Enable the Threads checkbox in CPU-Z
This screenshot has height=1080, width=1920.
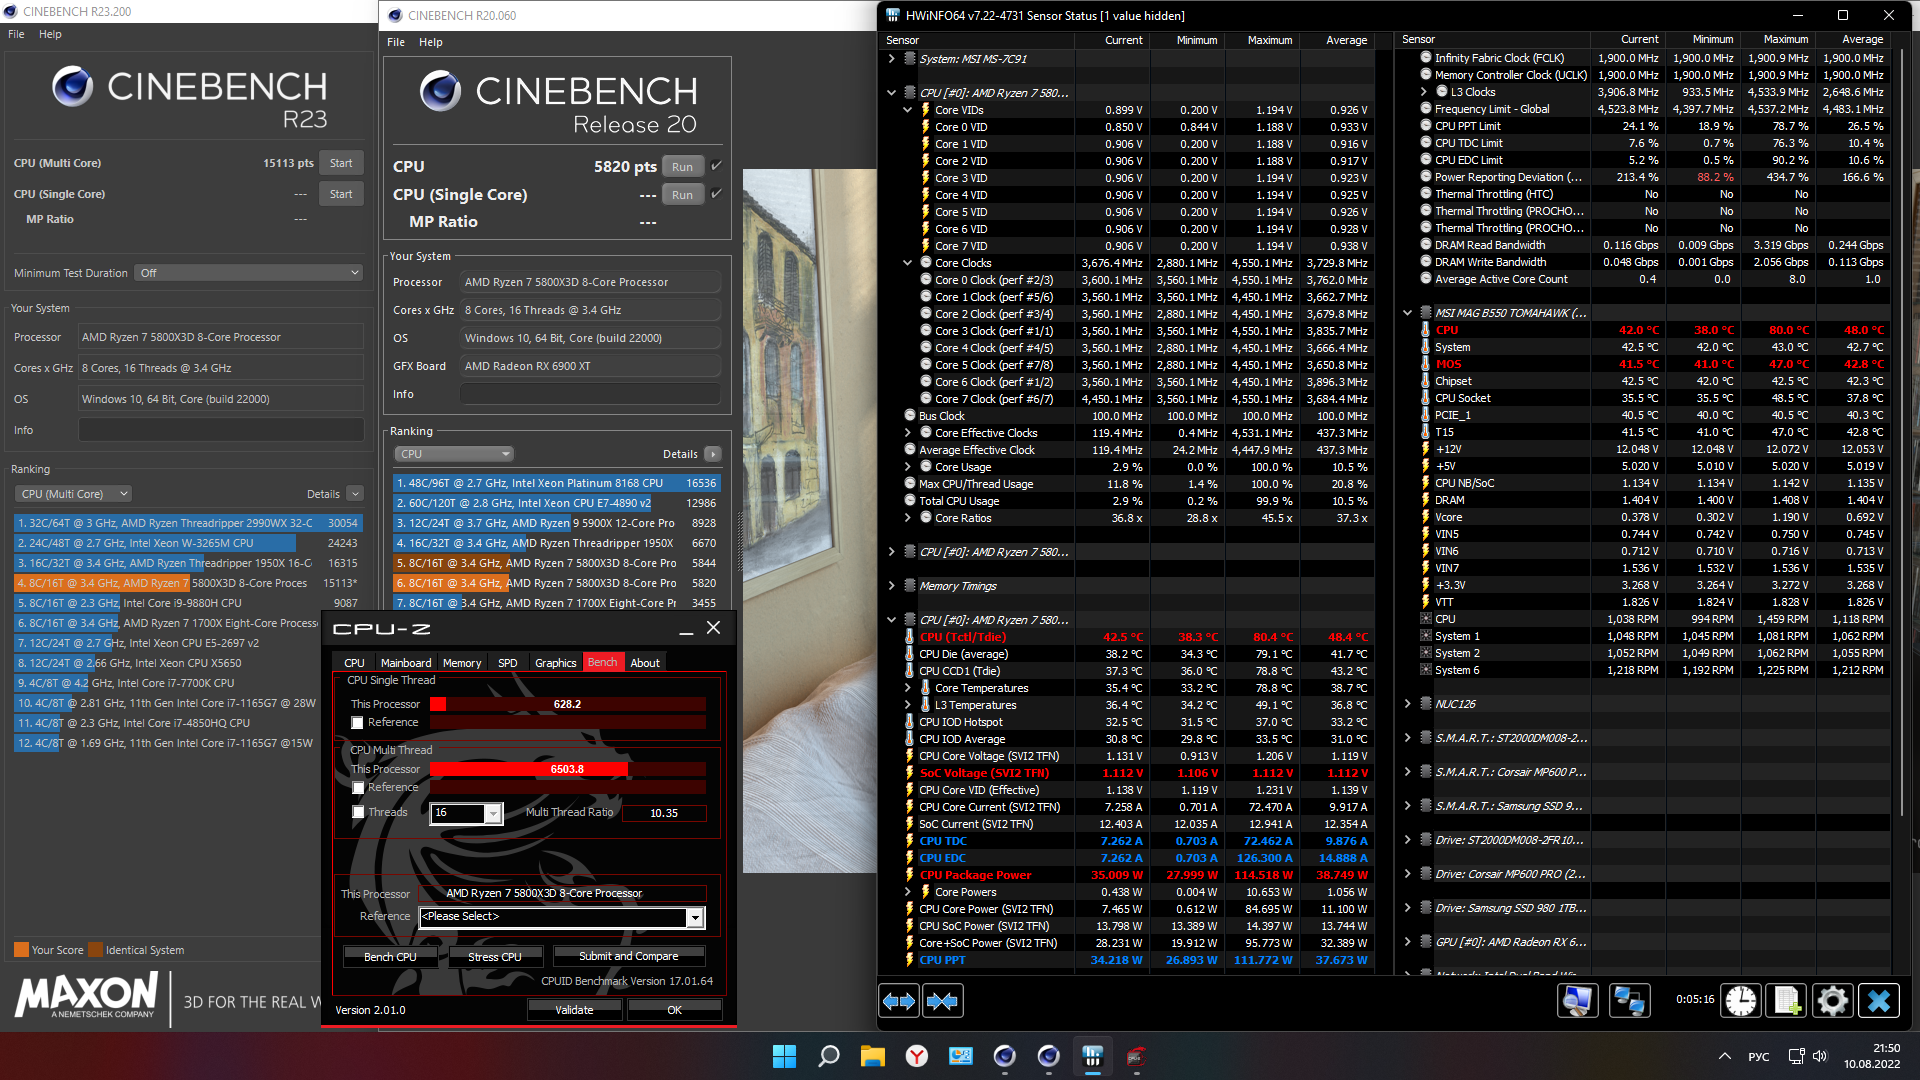click(x=358, y=812)
